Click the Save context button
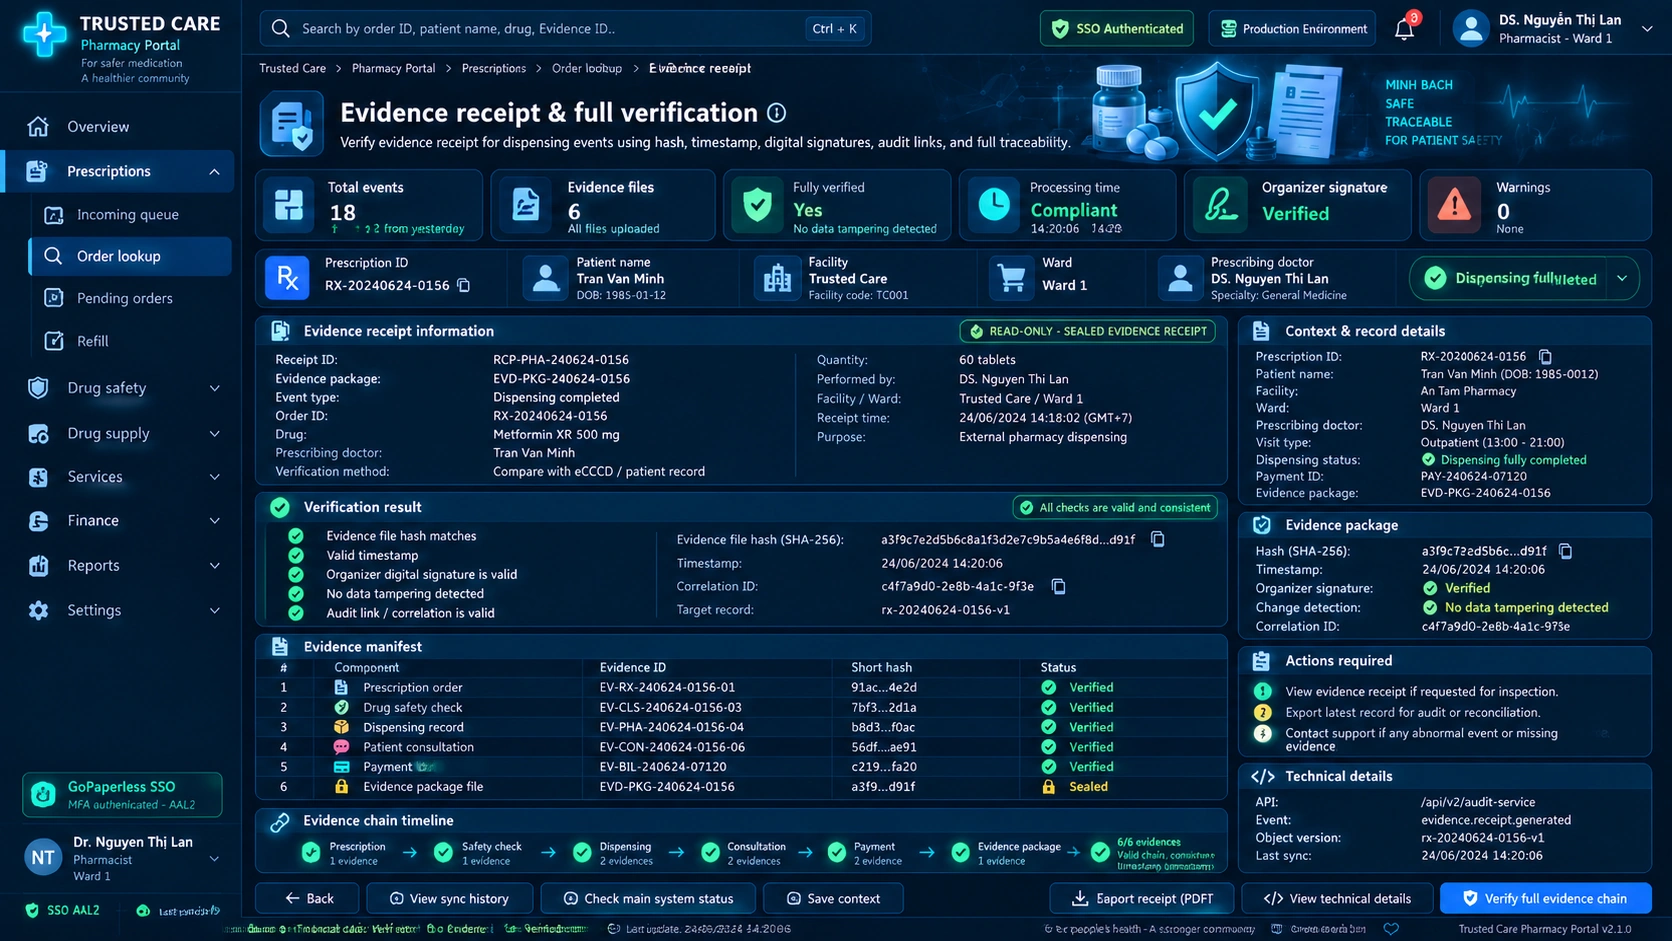 point(833,899)
